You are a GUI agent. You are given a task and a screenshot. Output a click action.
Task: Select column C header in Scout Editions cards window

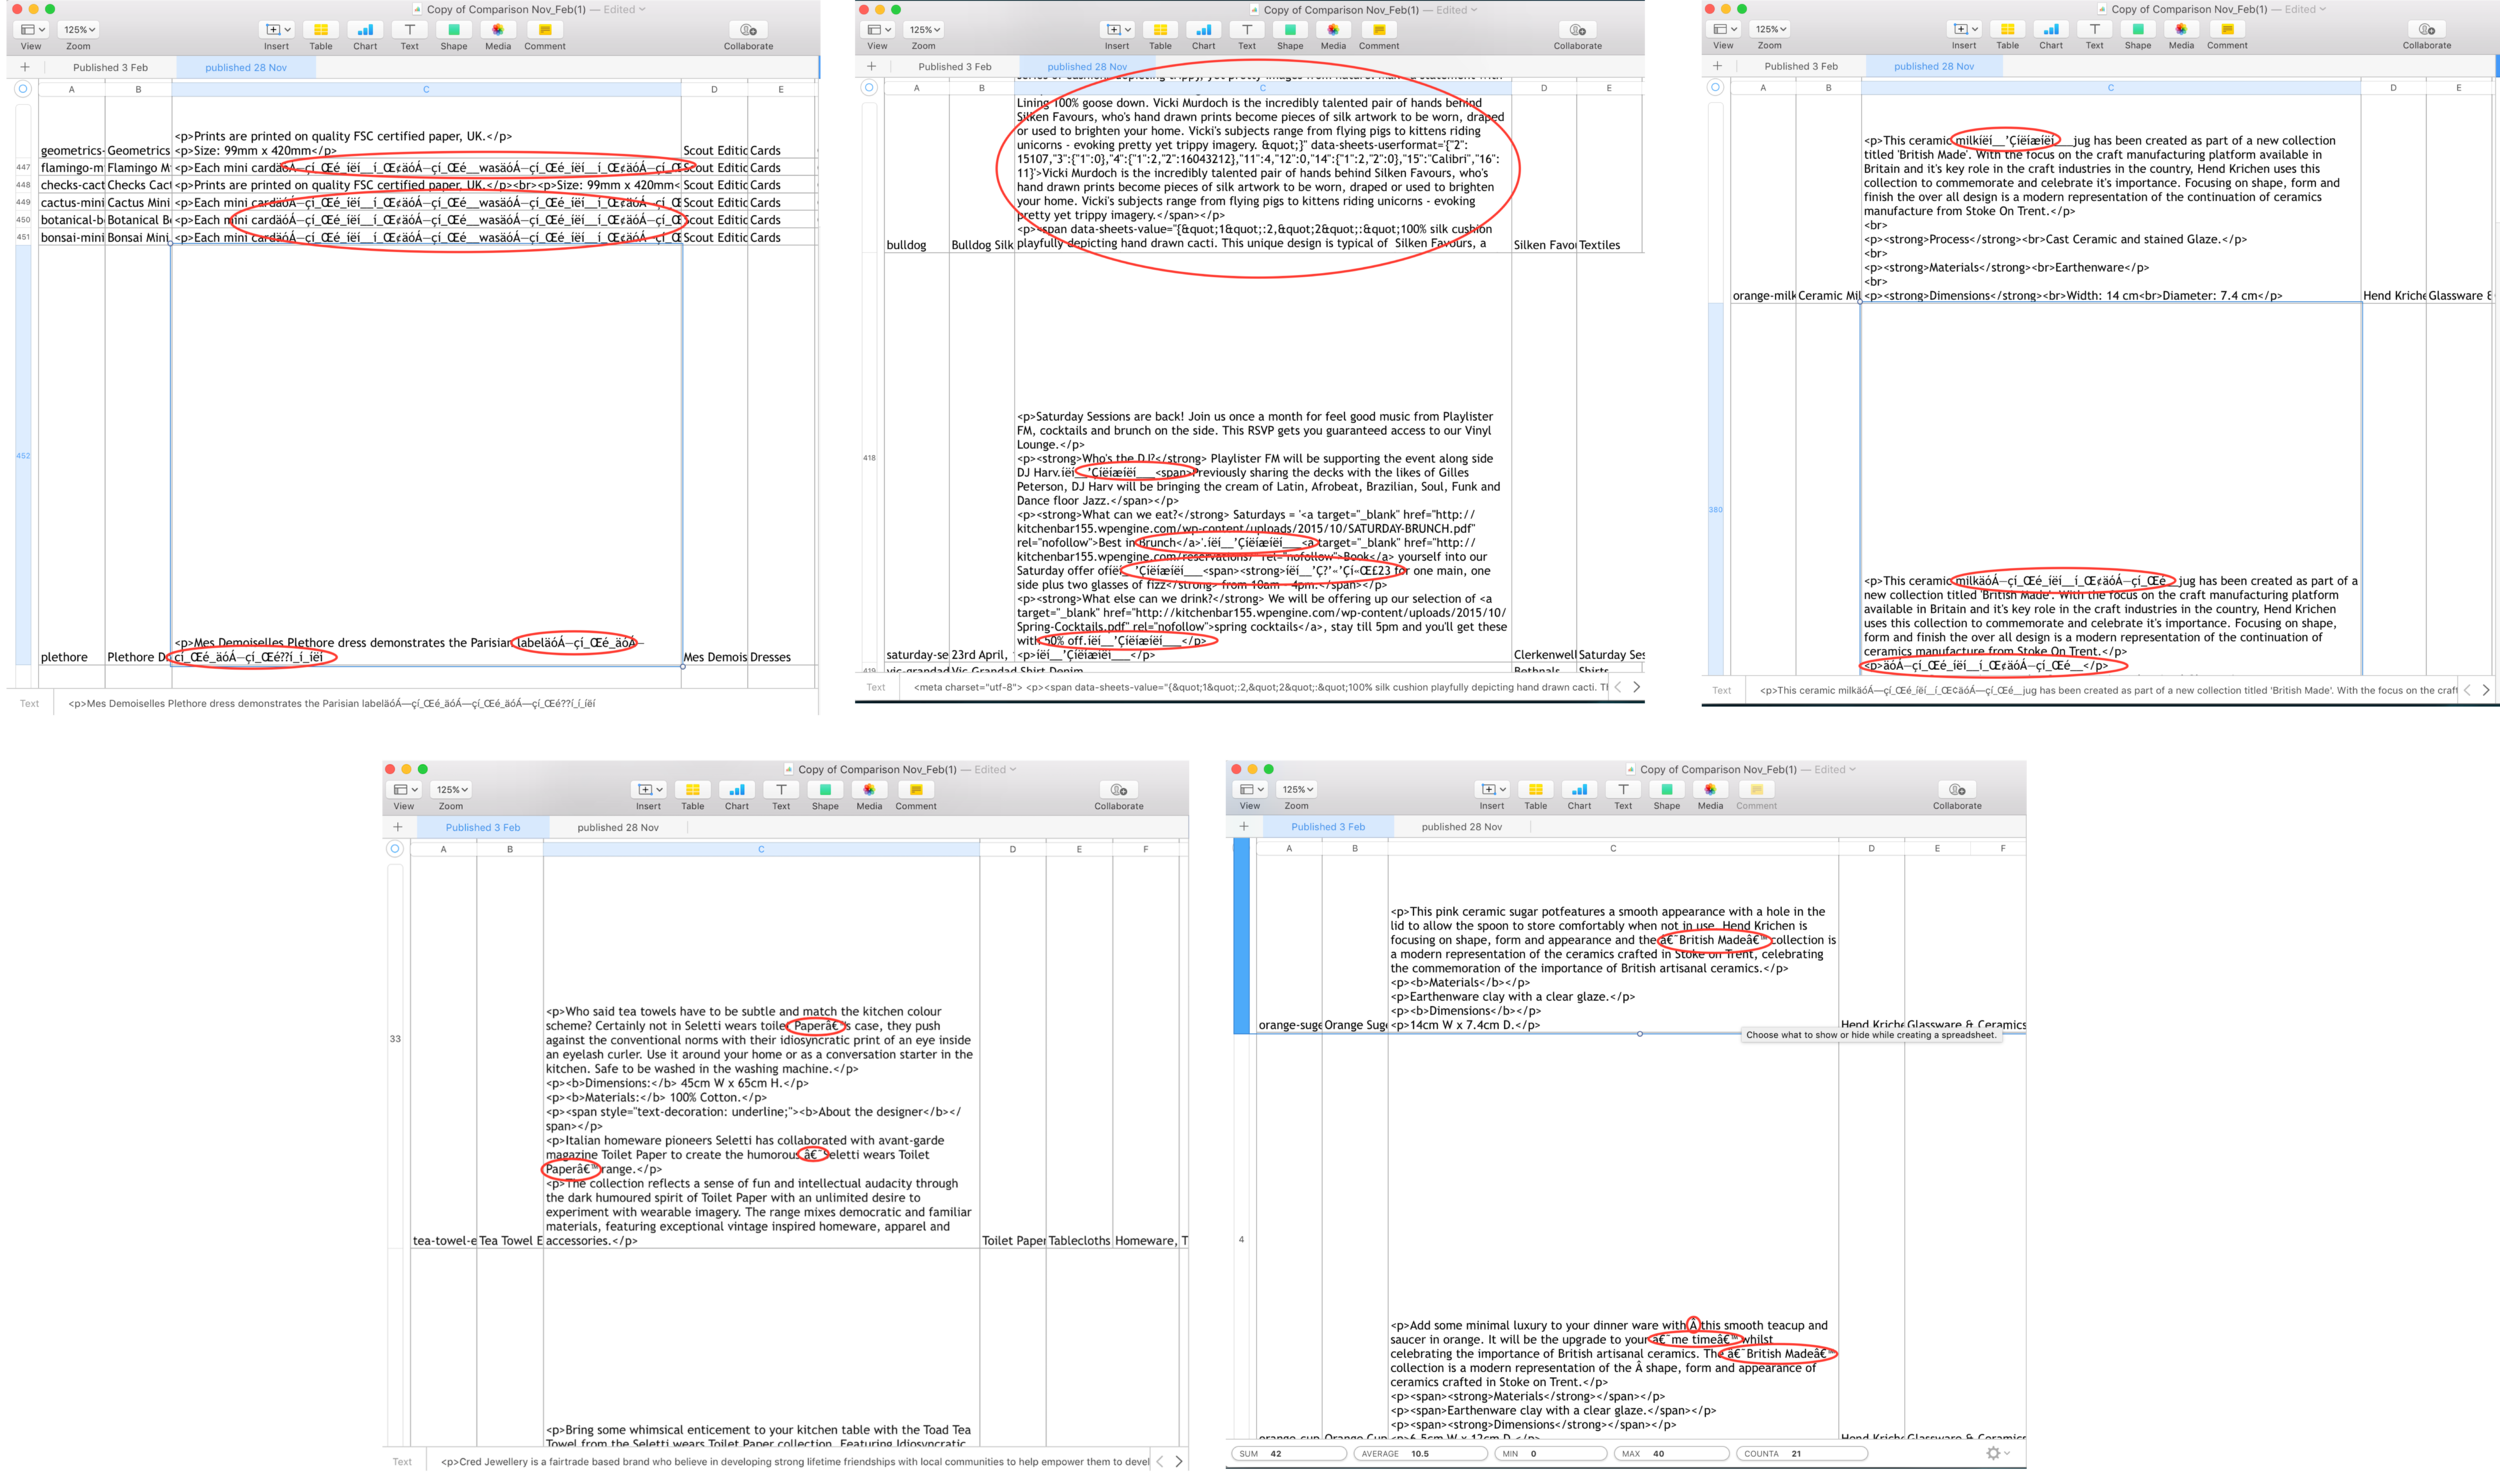point(426,90)
